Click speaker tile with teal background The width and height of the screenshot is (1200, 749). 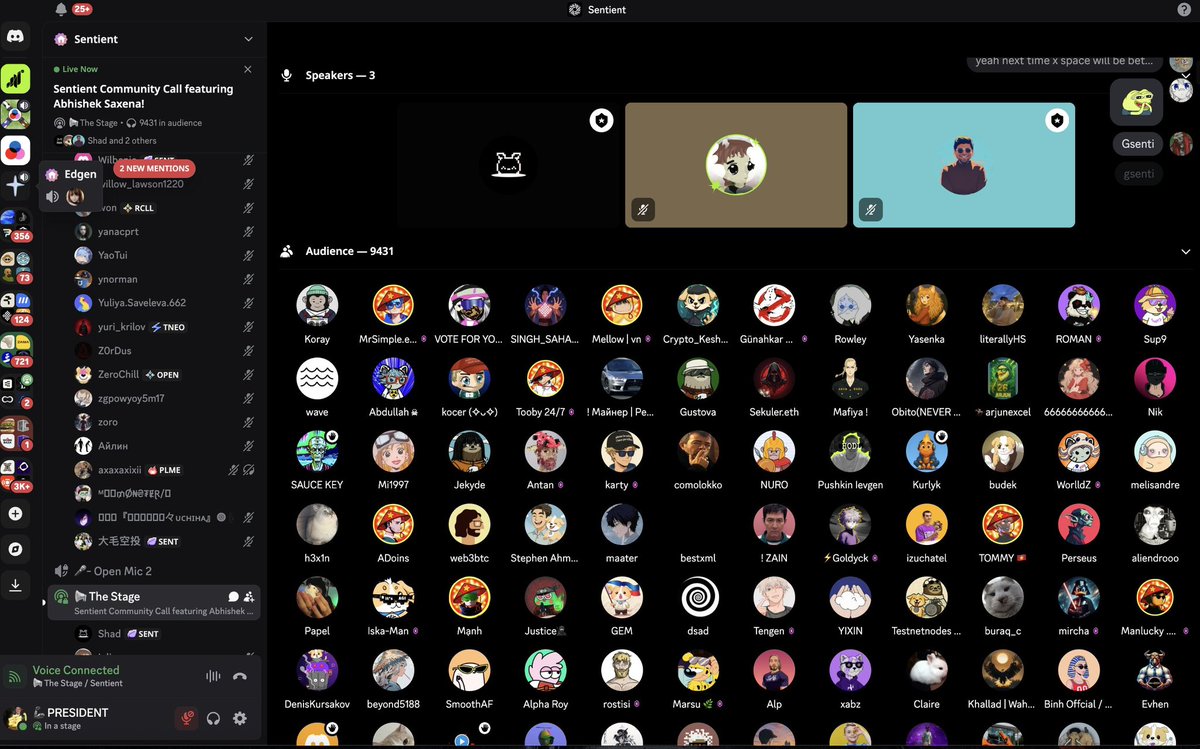point(964,165)
